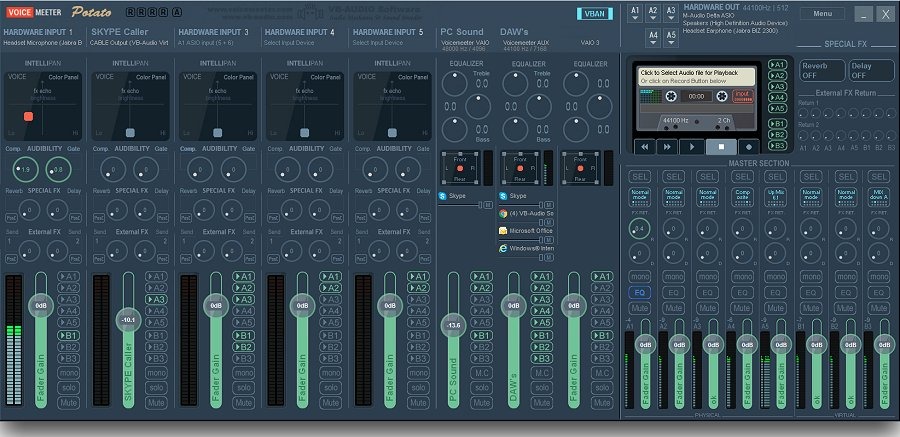Open the Color Panel on Hardware Input 3

[x=239, y=77]
